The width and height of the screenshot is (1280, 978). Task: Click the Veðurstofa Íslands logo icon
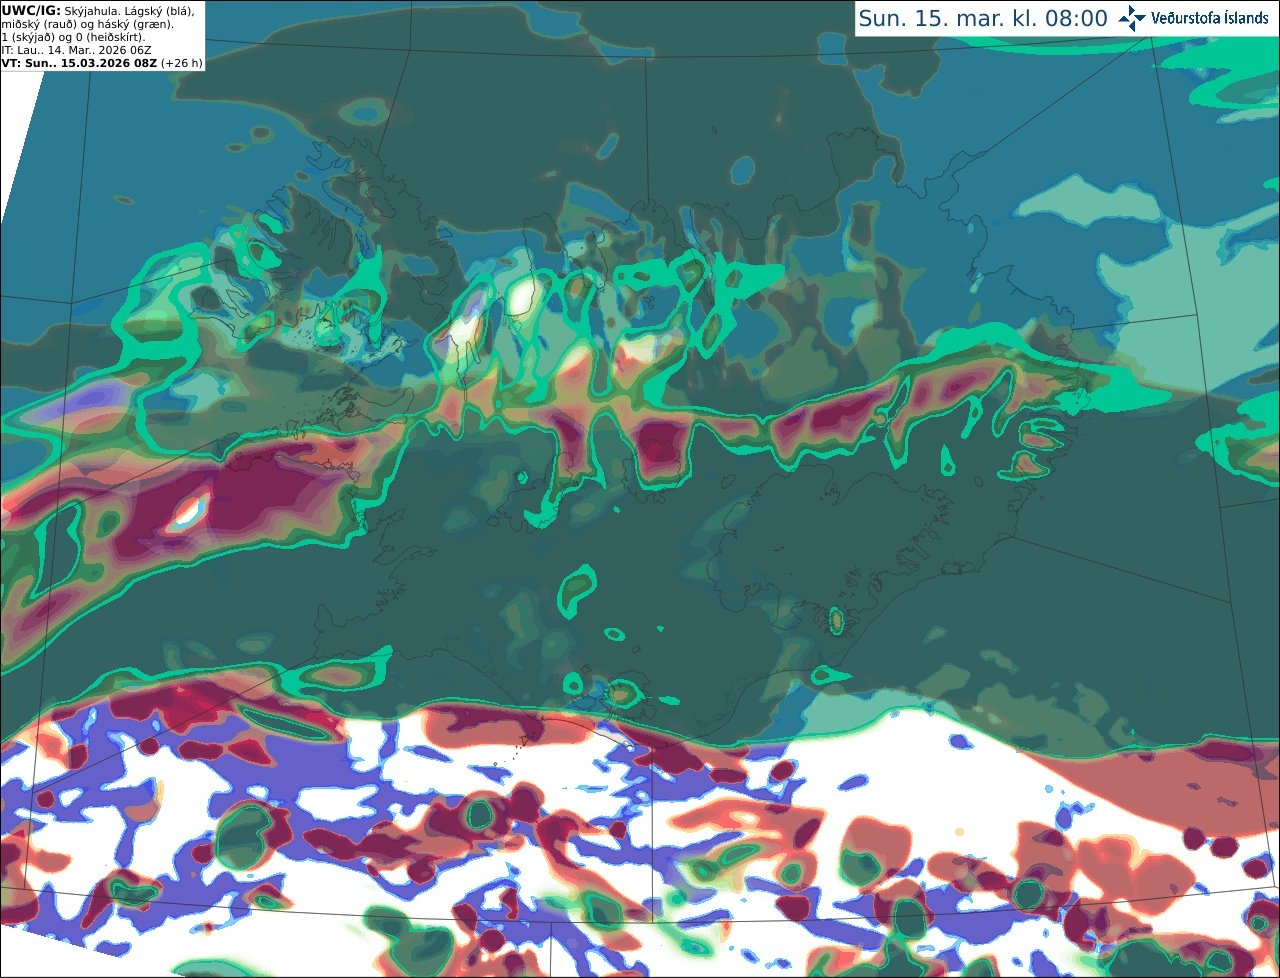tap(1132, 18)
